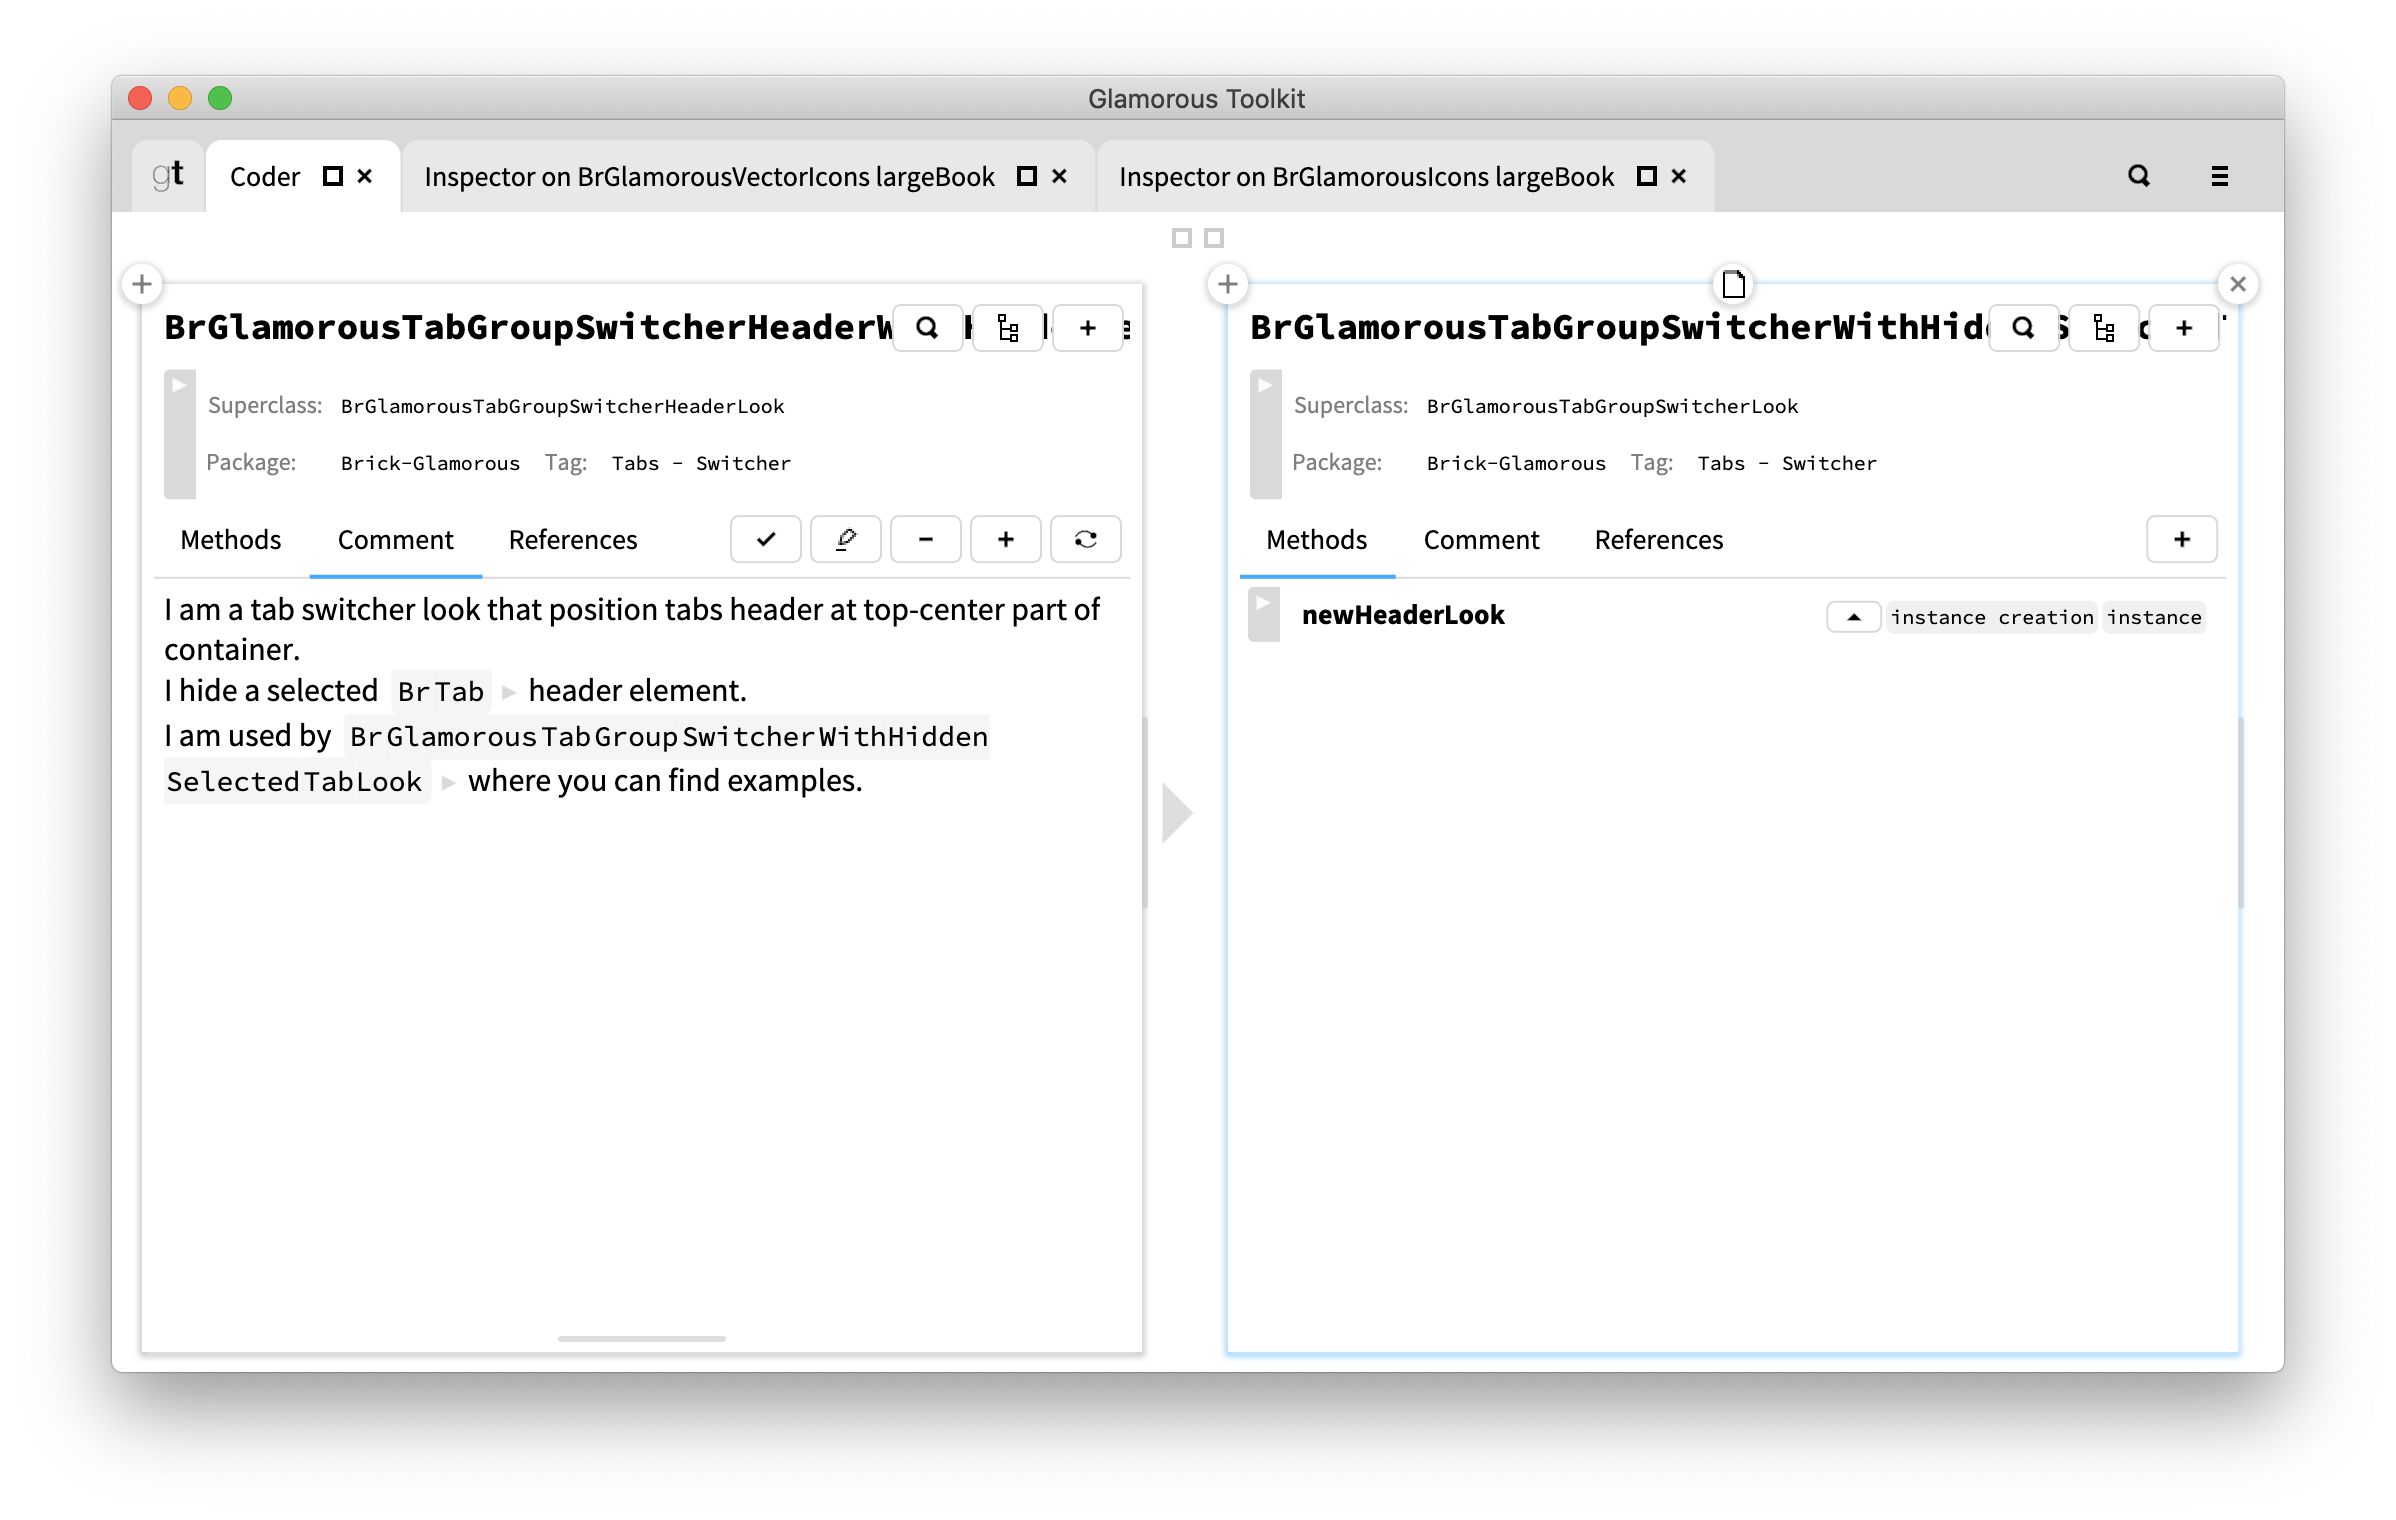Close the Coder tab

click(365, 176)
